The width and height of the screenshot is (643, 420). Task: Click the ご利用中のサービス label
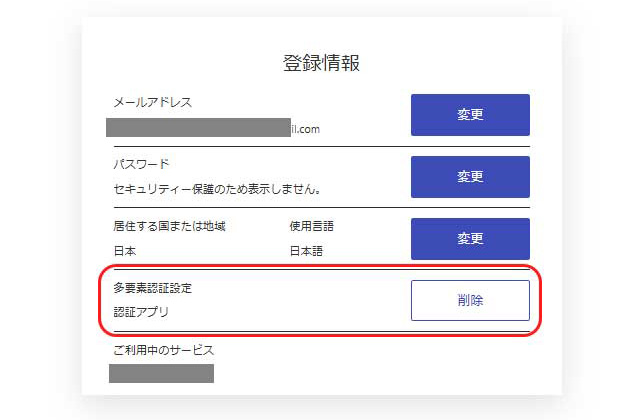[x=162, y=350]
